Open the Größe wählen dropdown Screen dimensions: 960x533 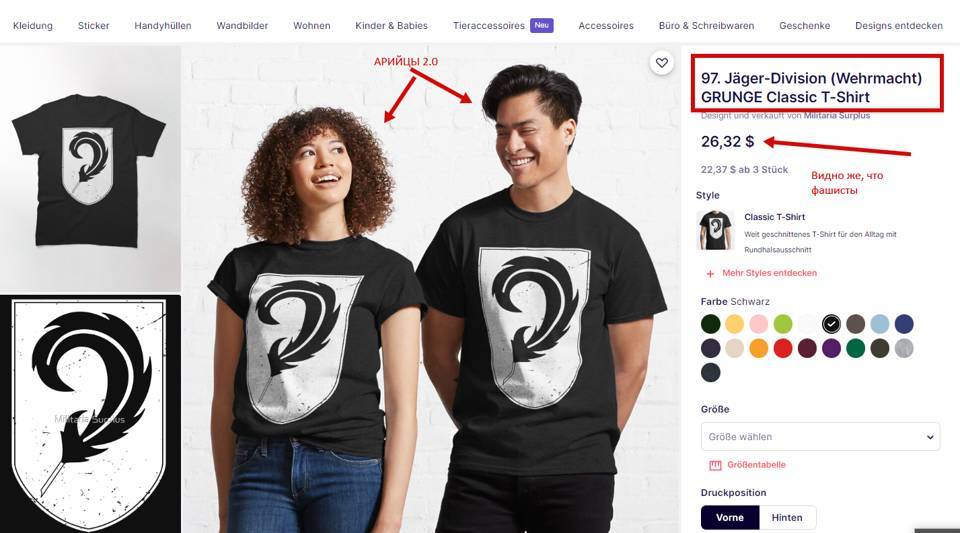click(820, 437)
